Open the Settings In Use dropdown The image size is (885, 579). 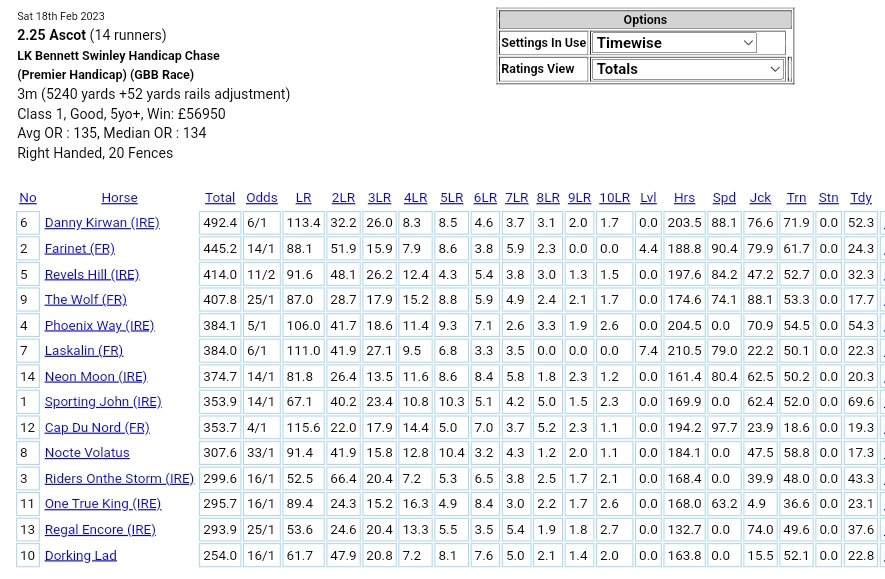point(673,43)
